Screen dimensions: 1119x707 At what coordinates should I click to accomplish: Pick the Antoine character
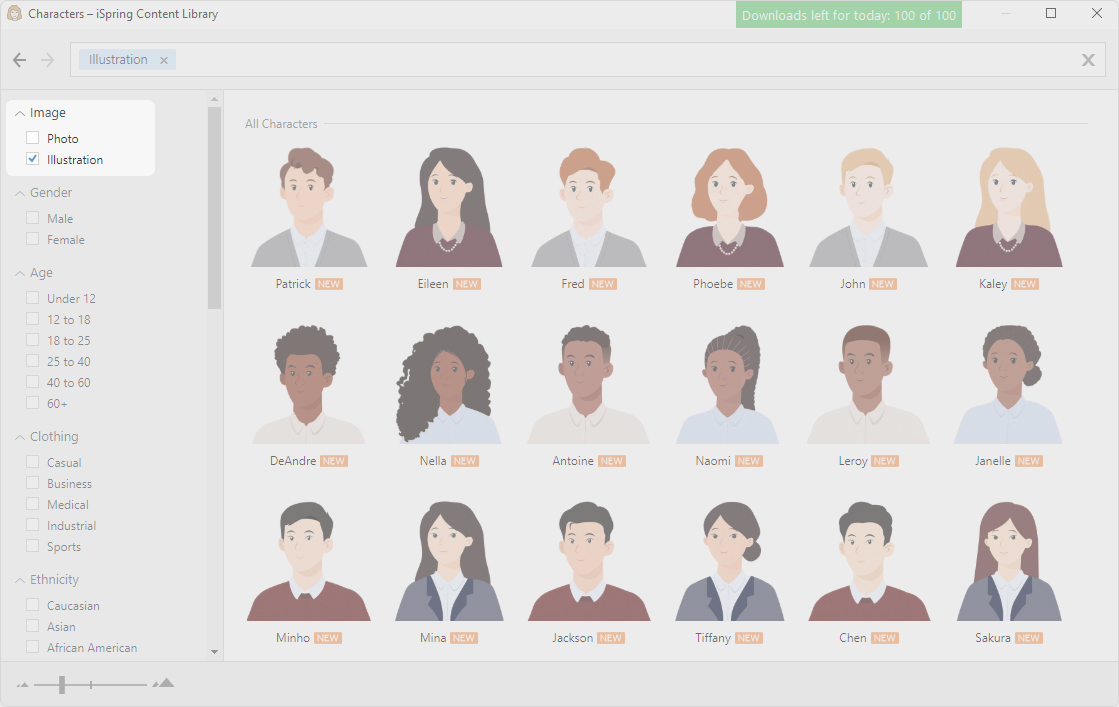588,395
